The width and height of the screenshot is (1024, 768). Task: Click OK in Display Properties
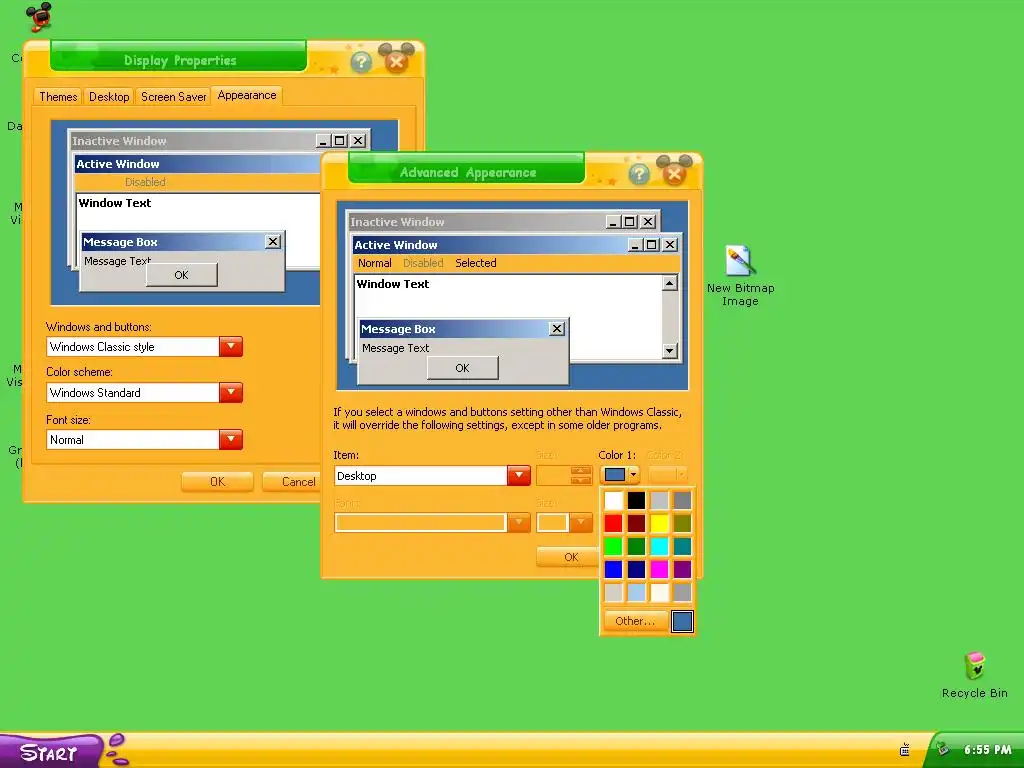217,481
